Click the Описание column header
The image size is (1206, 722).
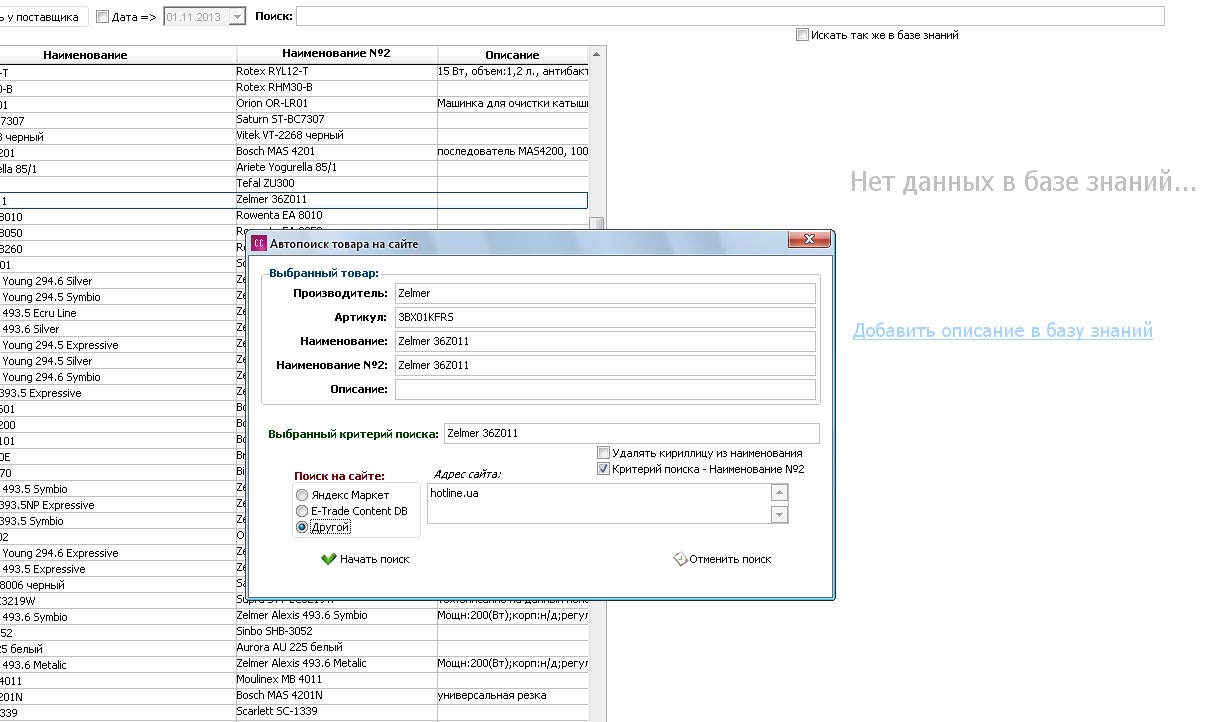(513, 54)
